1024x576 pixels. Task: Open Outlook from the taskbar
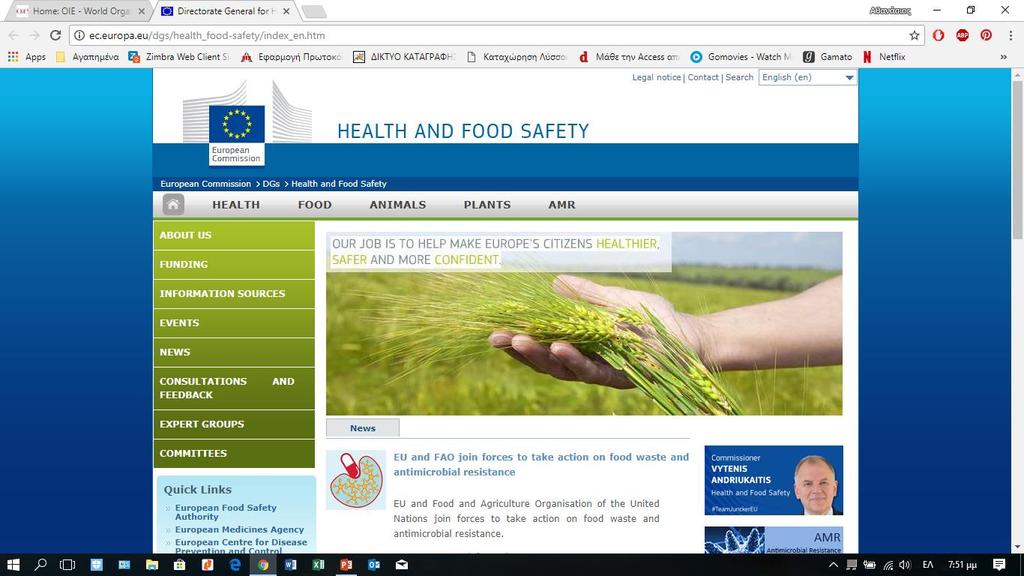tap(374, 564)
